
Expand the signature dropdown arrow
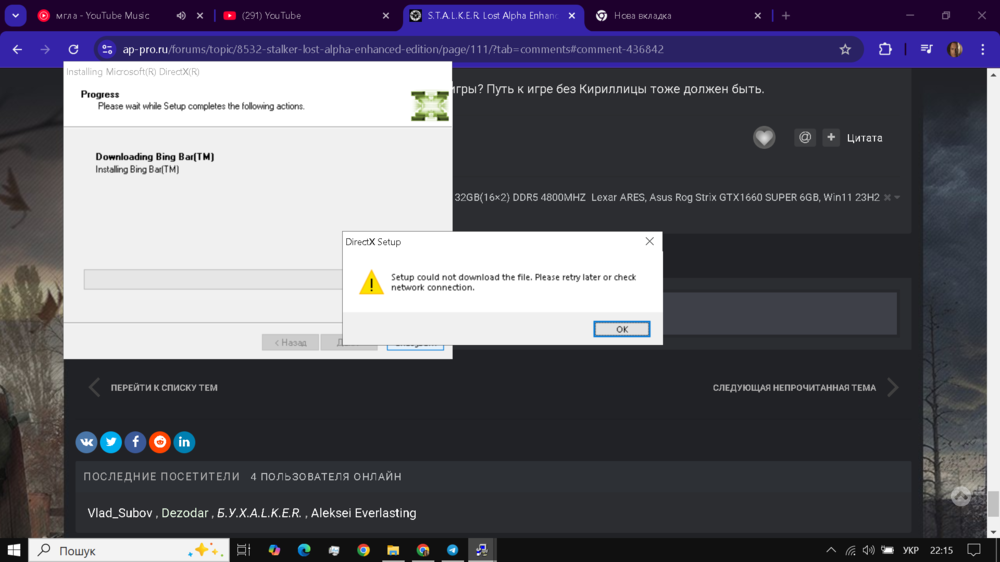click(x=897, y=198)
